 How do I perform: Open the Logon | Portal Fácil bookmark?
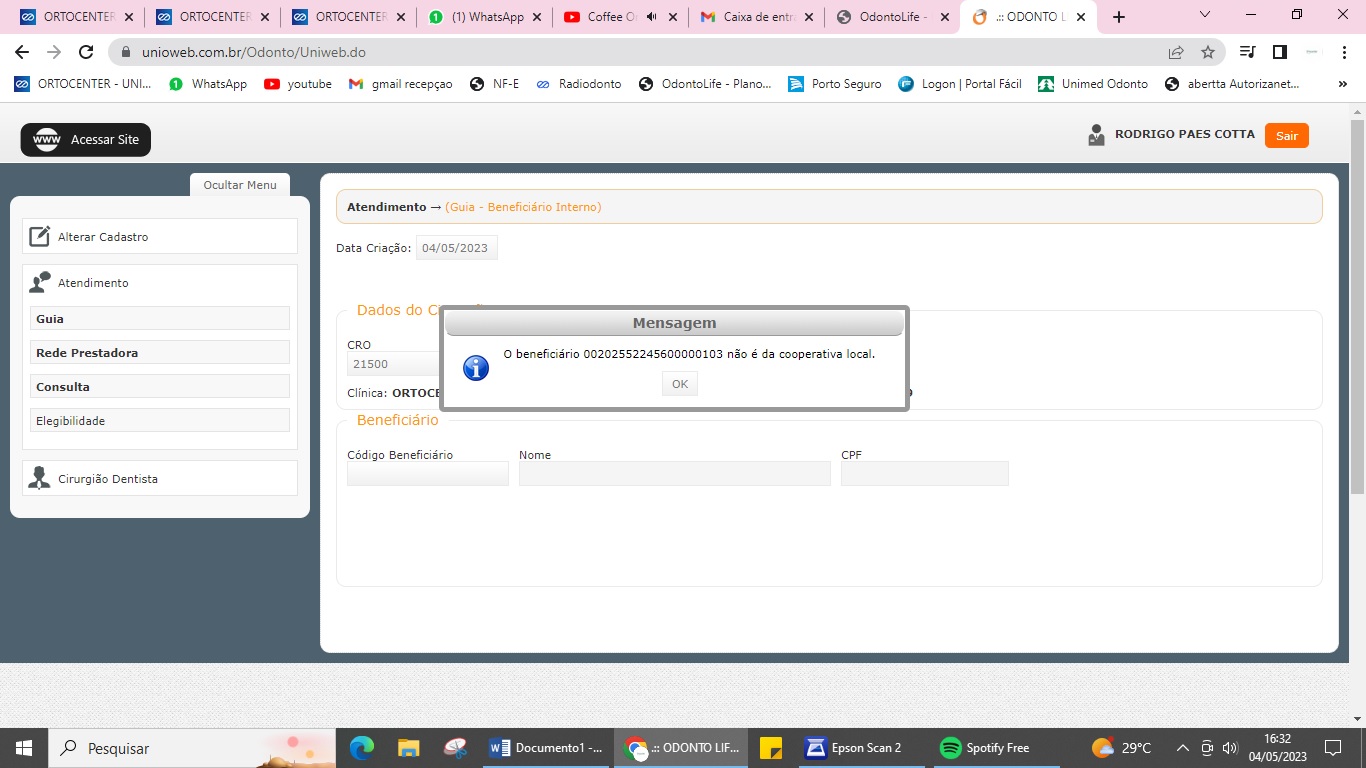[x=960, y=84]
